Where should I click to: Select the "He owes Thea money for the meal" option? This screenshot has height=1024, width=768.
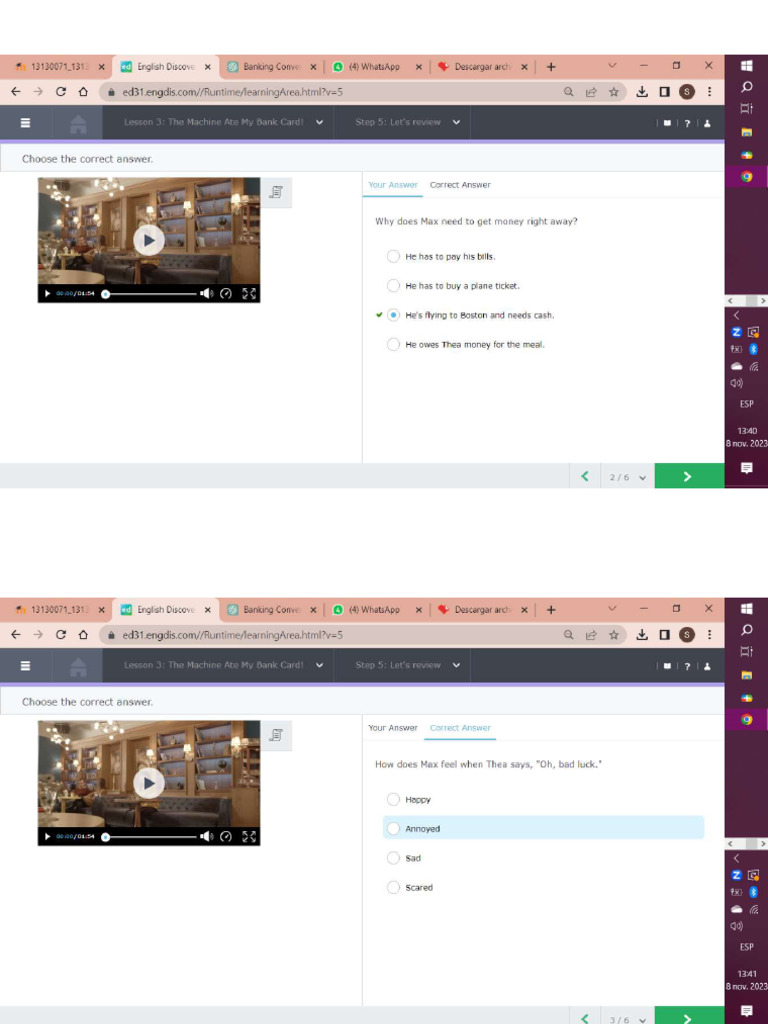tap(393, 345)
